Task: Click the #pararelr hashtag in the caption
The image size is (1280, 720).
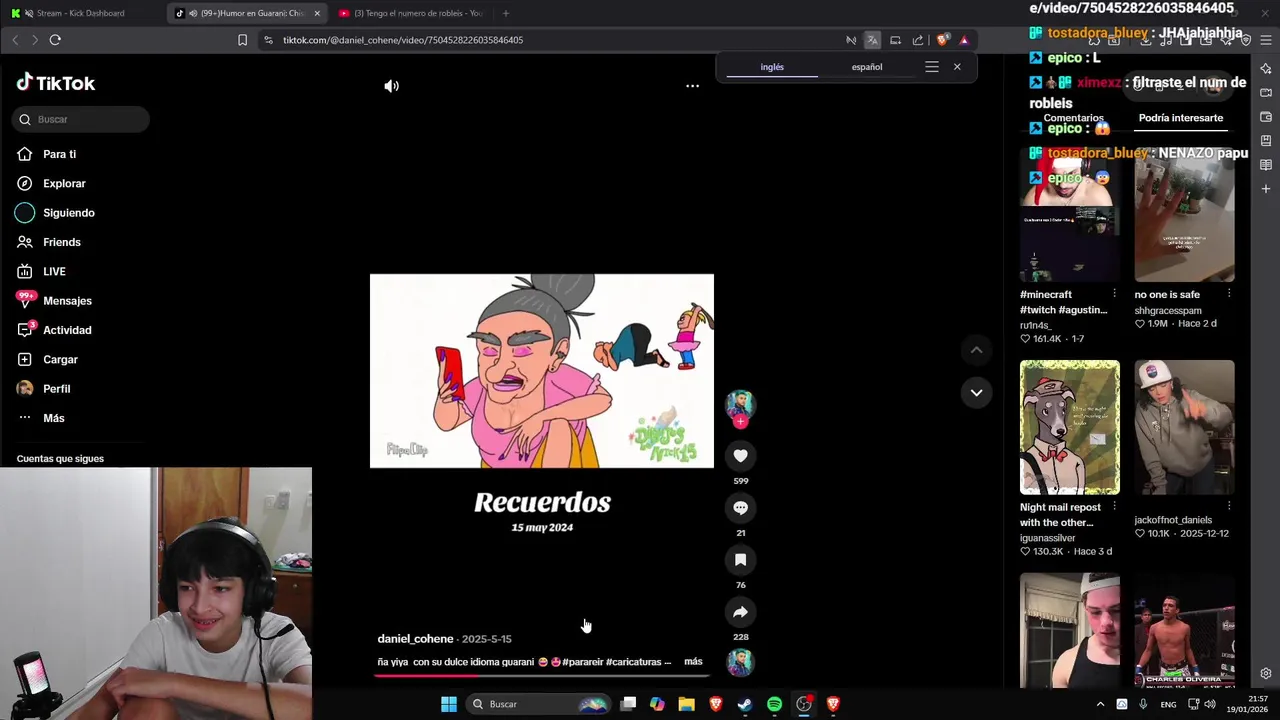Action: click(582, 662)
